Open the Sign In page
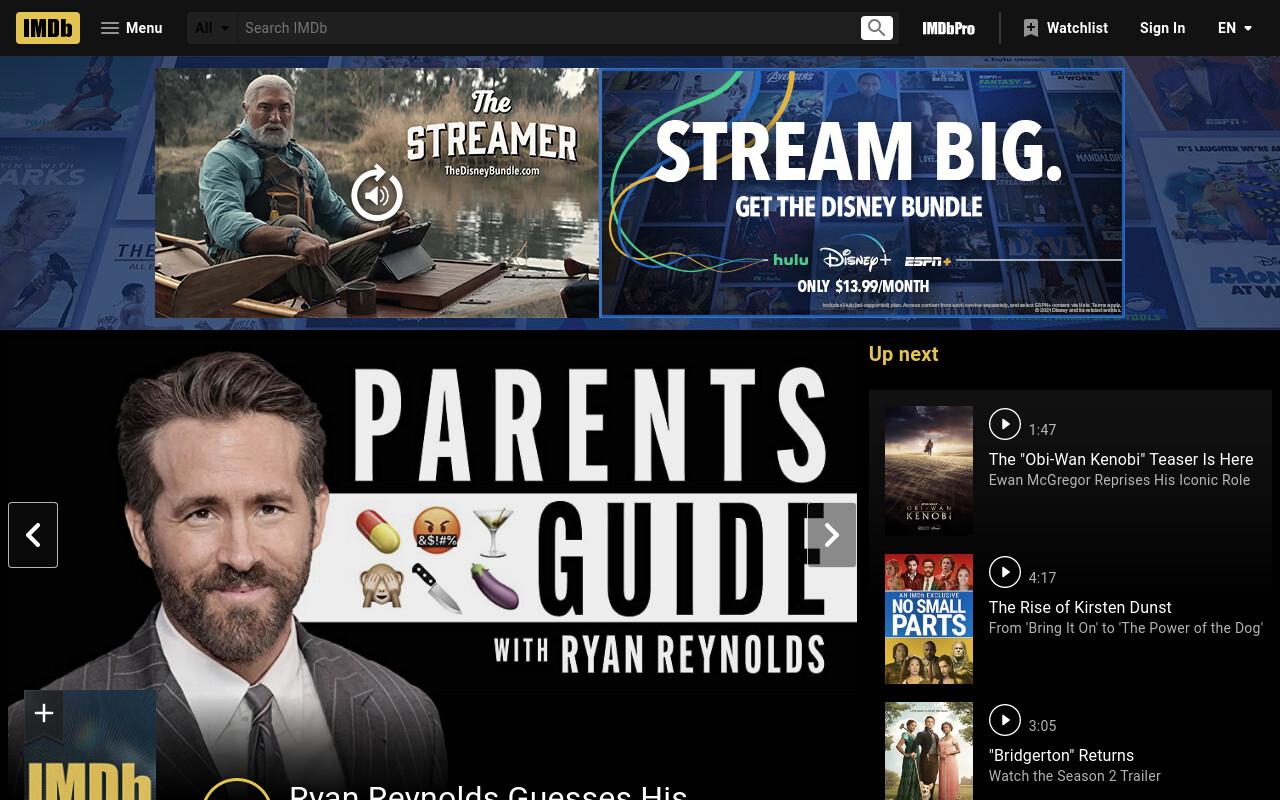This screenshot has width=1280, height=800. pyautogui.click(x=1162, y=28)
